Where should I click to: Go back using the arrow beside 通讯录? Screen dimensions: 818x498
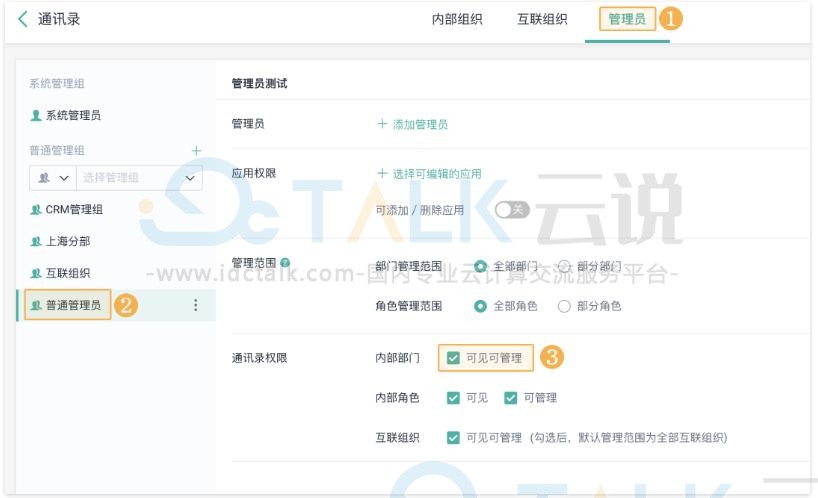pos(22,19)
